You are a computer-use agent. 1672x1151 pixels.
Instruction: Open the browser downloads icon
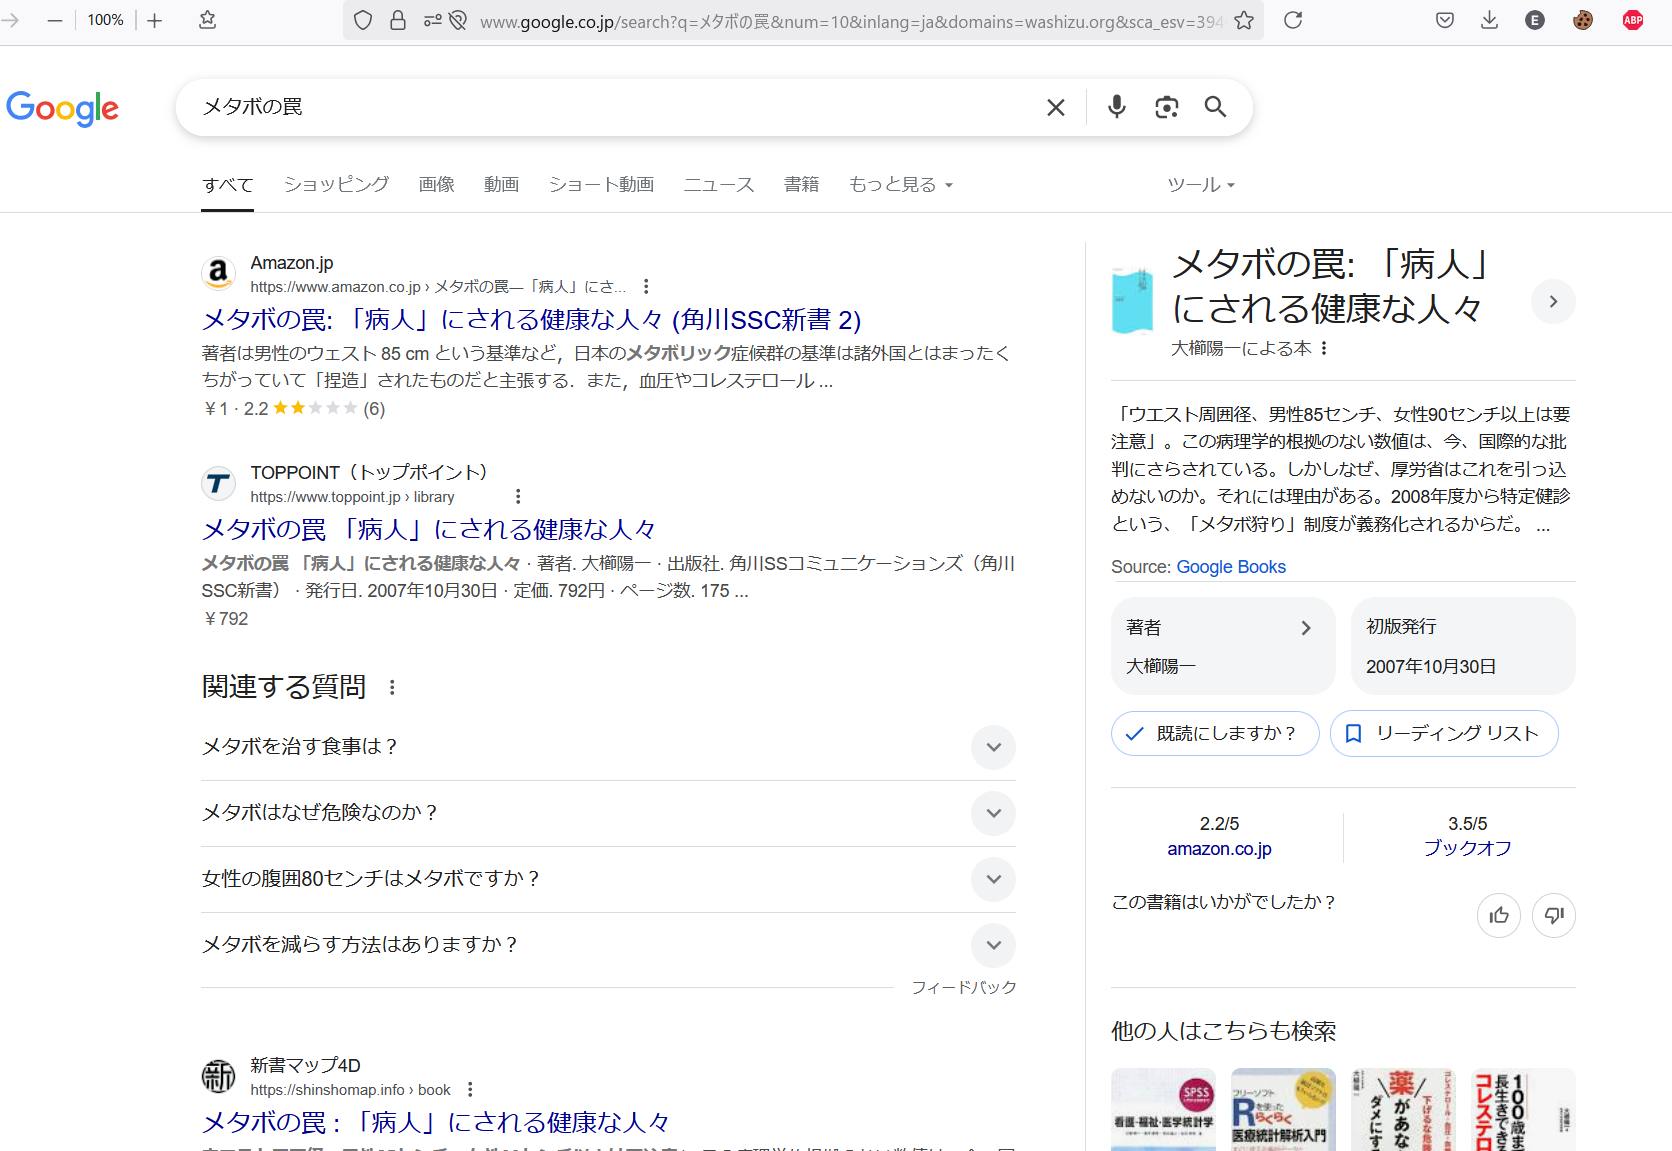point(1489,20)
